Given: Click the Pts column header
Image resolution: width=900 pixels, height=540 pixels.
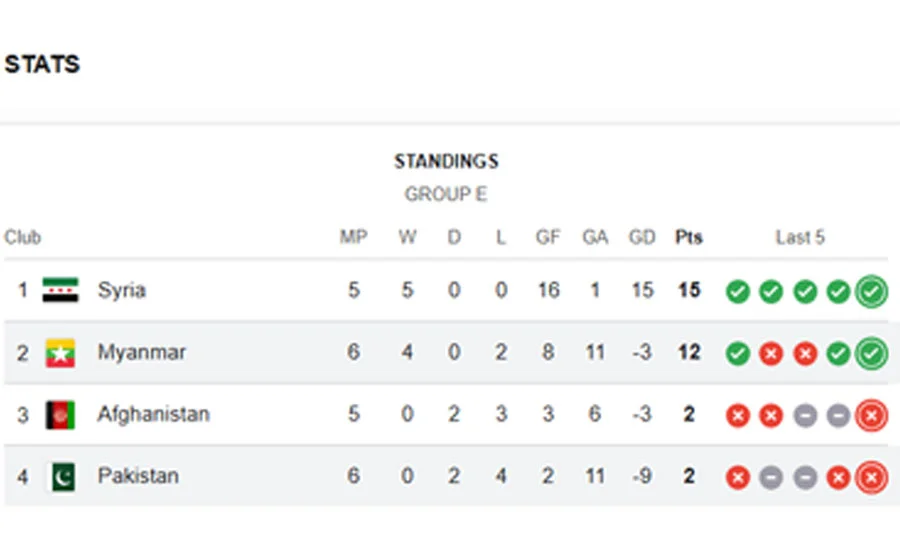Looking at the screenshot, I should [689, 238].
